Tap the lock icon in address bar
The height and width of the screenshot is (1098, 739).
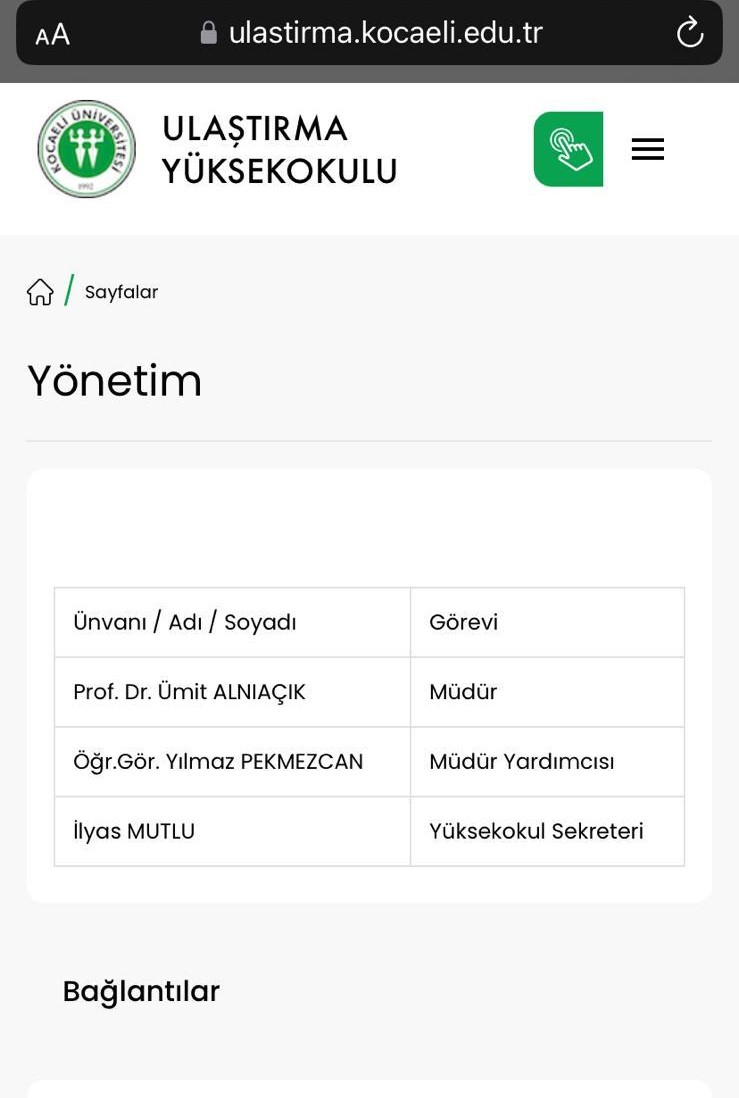pyautogui.click(x=209, y=34)
